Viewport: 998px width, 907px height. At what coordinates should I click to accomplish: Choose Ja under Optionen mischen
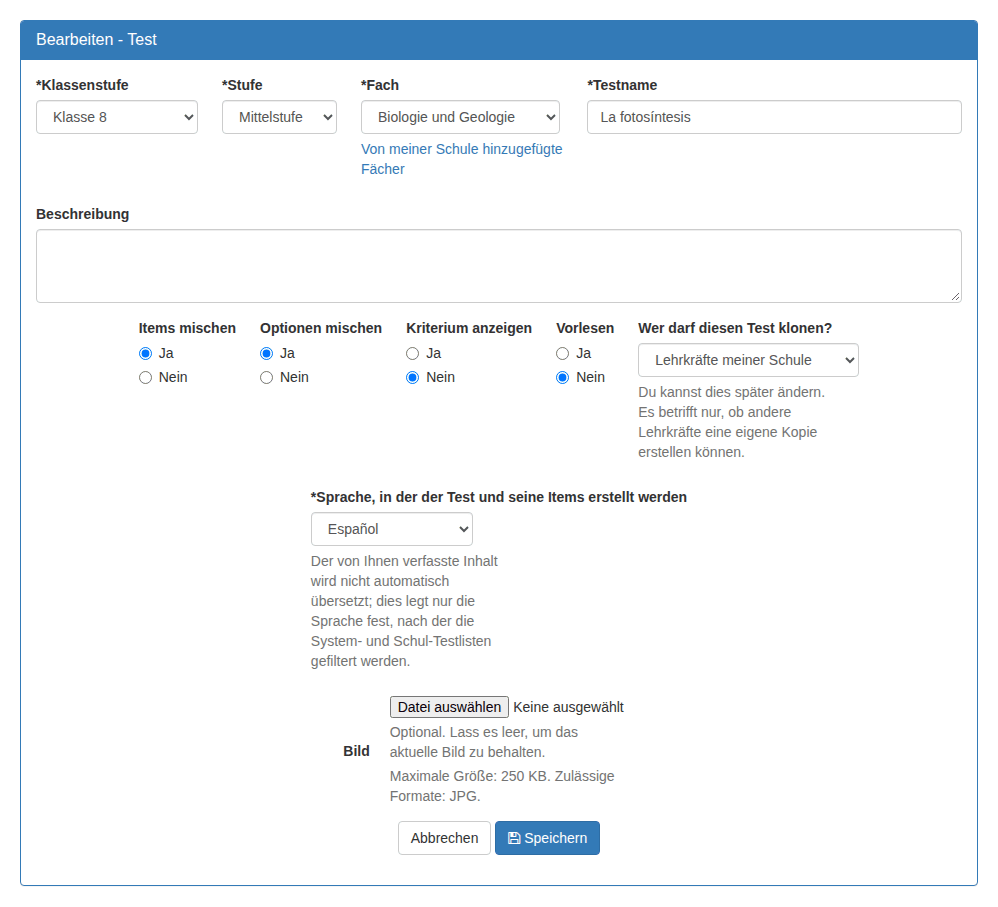267,353
